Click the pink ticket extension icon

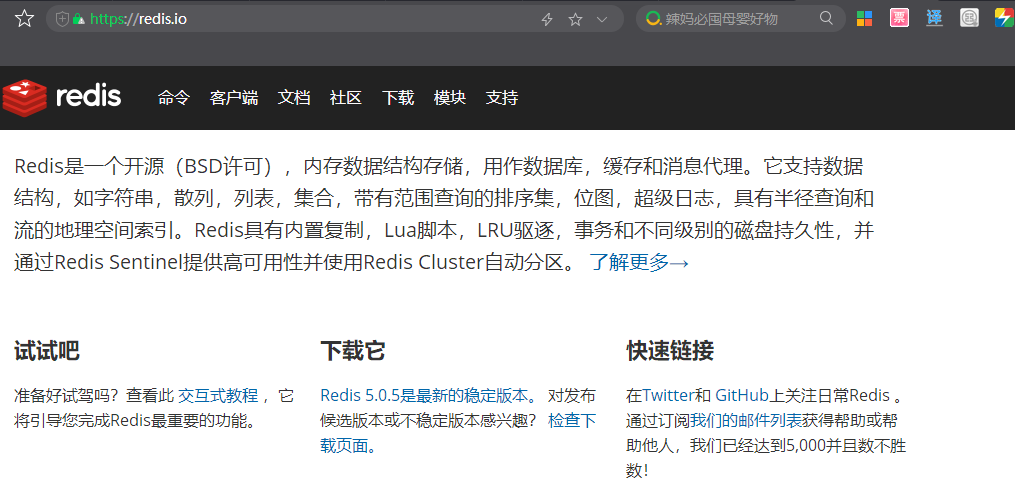(898, 18)
